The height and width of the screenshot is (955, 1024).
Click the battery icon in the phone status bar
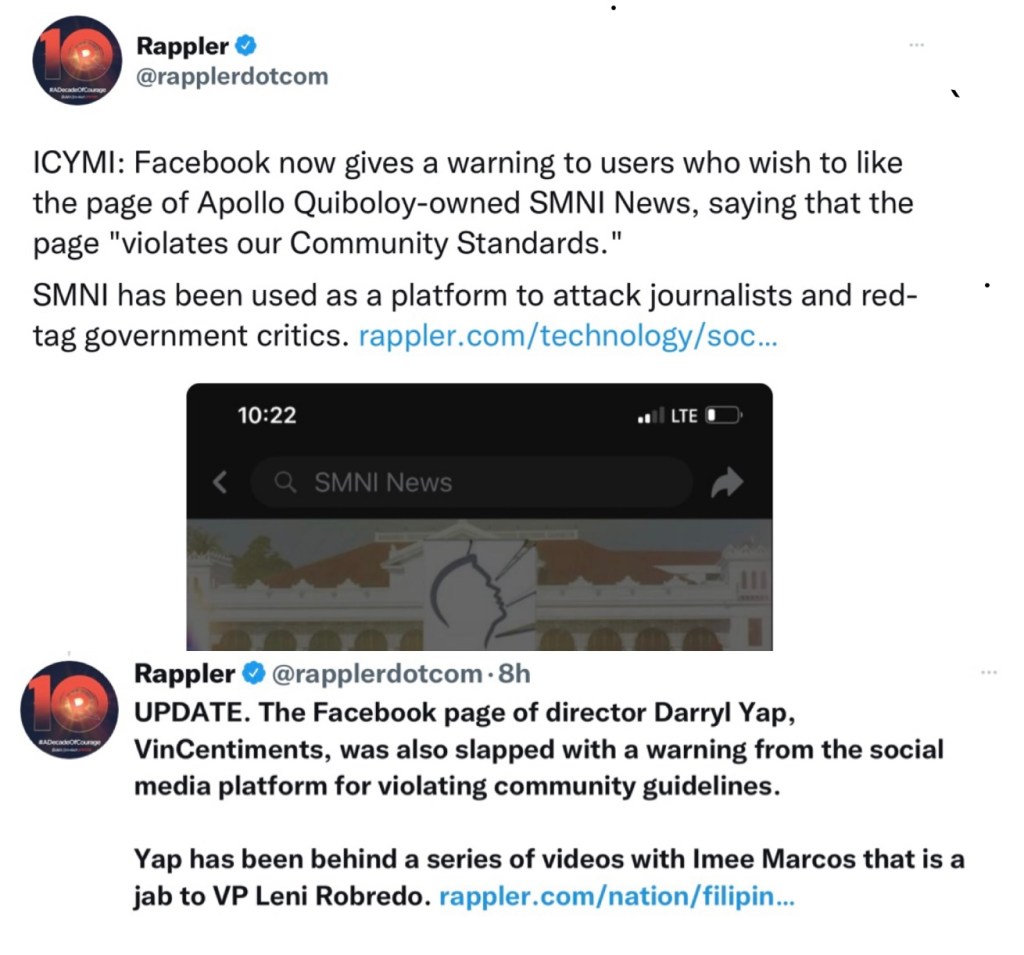coord(724,415)
